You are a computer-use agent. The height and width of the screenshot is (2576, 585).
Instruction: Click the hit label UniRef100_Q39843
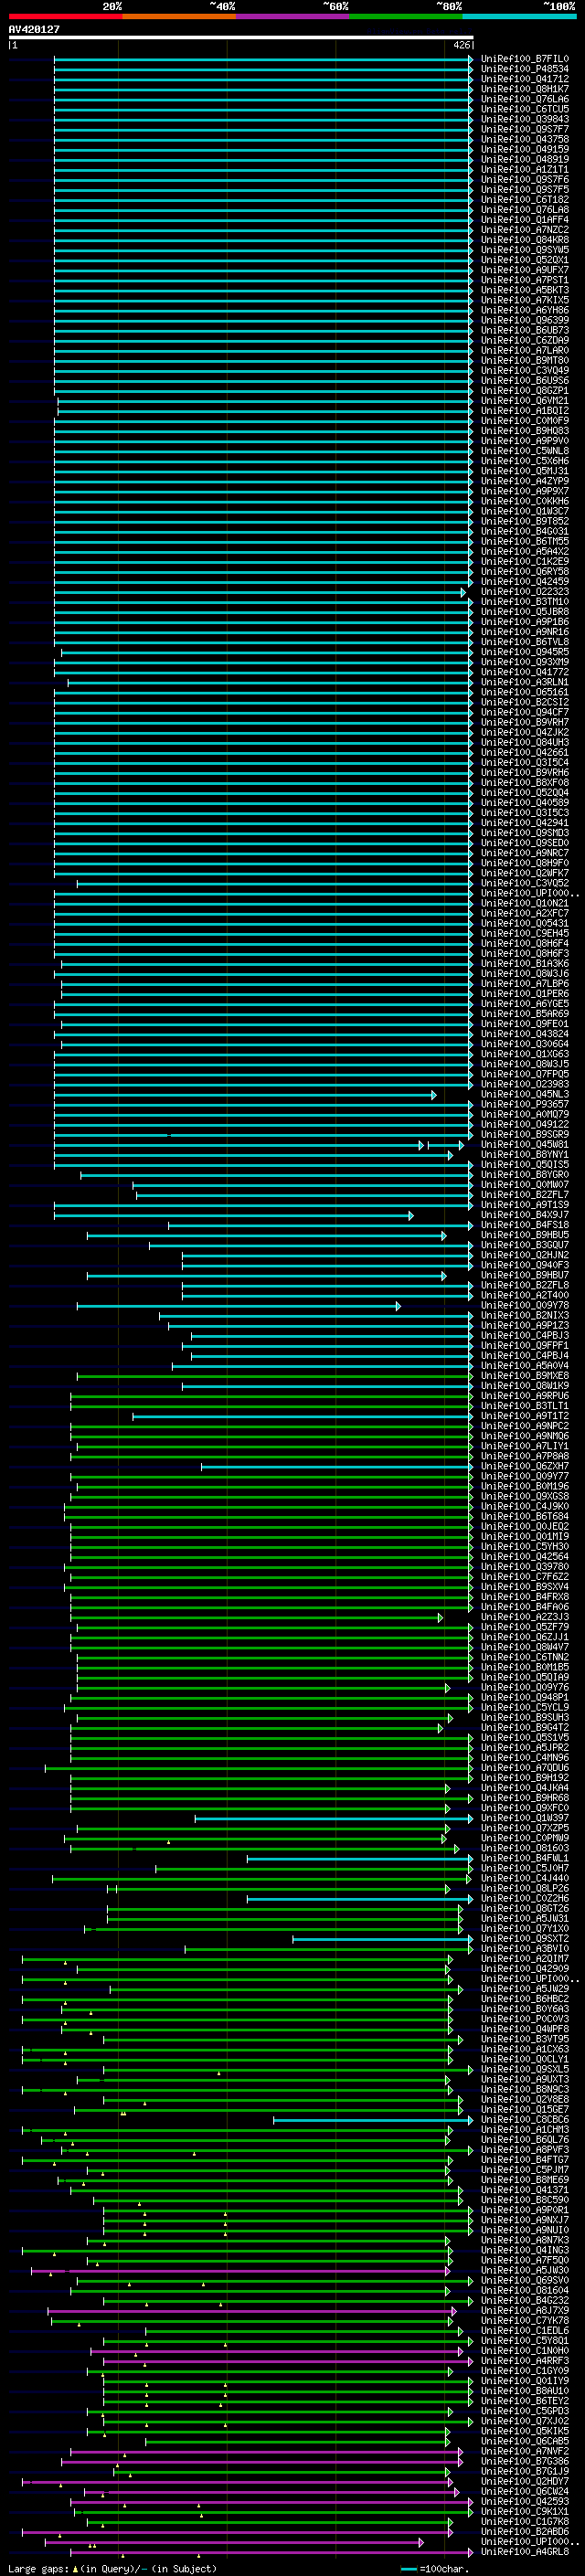tap(525, 119)
